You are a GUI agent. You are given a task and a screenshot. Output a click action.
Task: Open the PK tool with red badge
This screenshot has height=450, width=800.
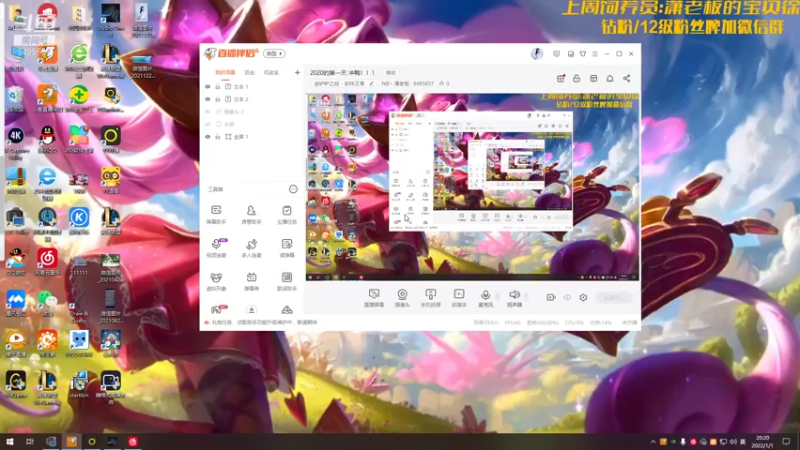pyautogui.click(x=217, y=309)
